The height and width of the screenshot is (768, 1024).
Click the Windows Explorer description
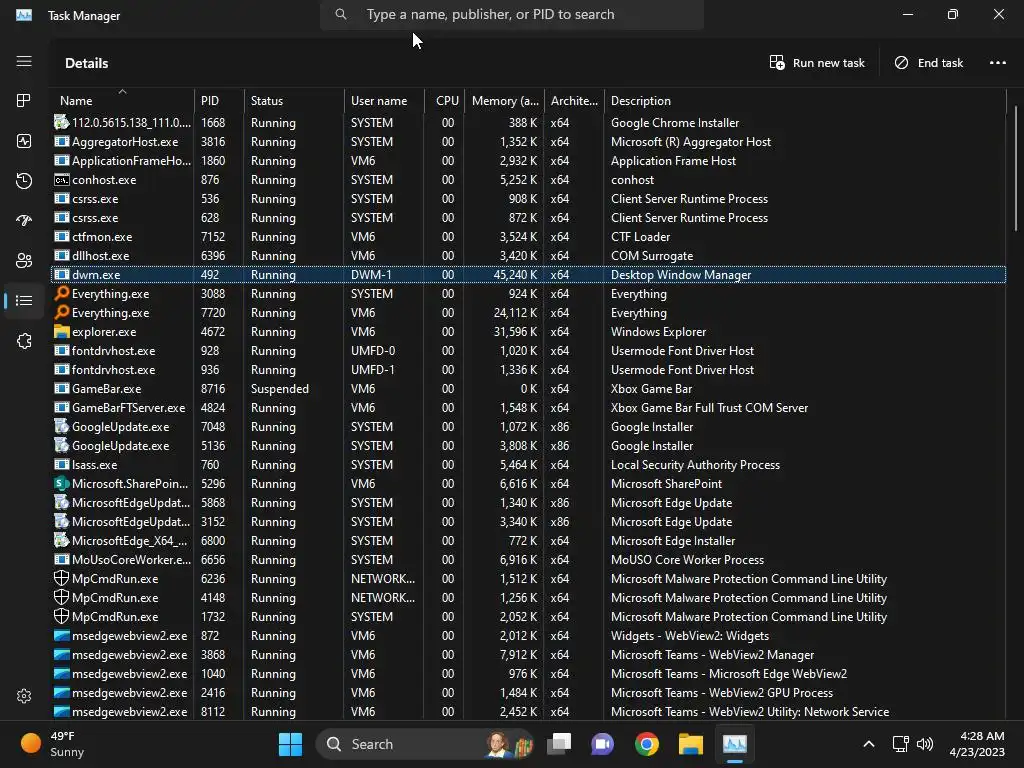tap(658, 332)
